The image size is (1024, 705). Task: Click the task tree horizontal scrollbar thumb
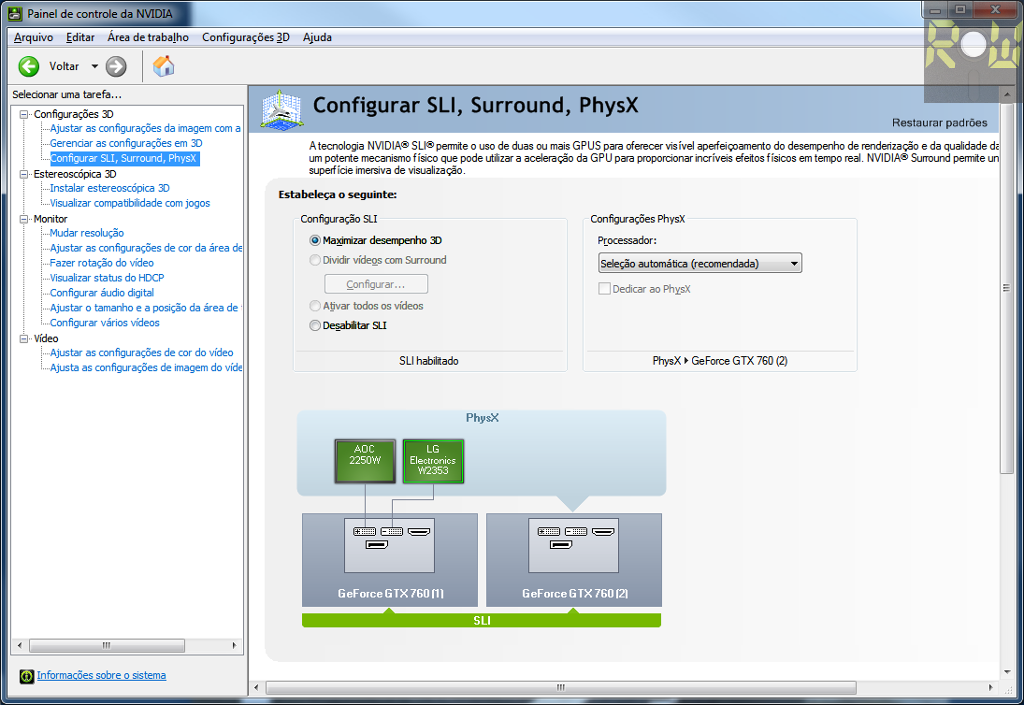tap(107, 646)
